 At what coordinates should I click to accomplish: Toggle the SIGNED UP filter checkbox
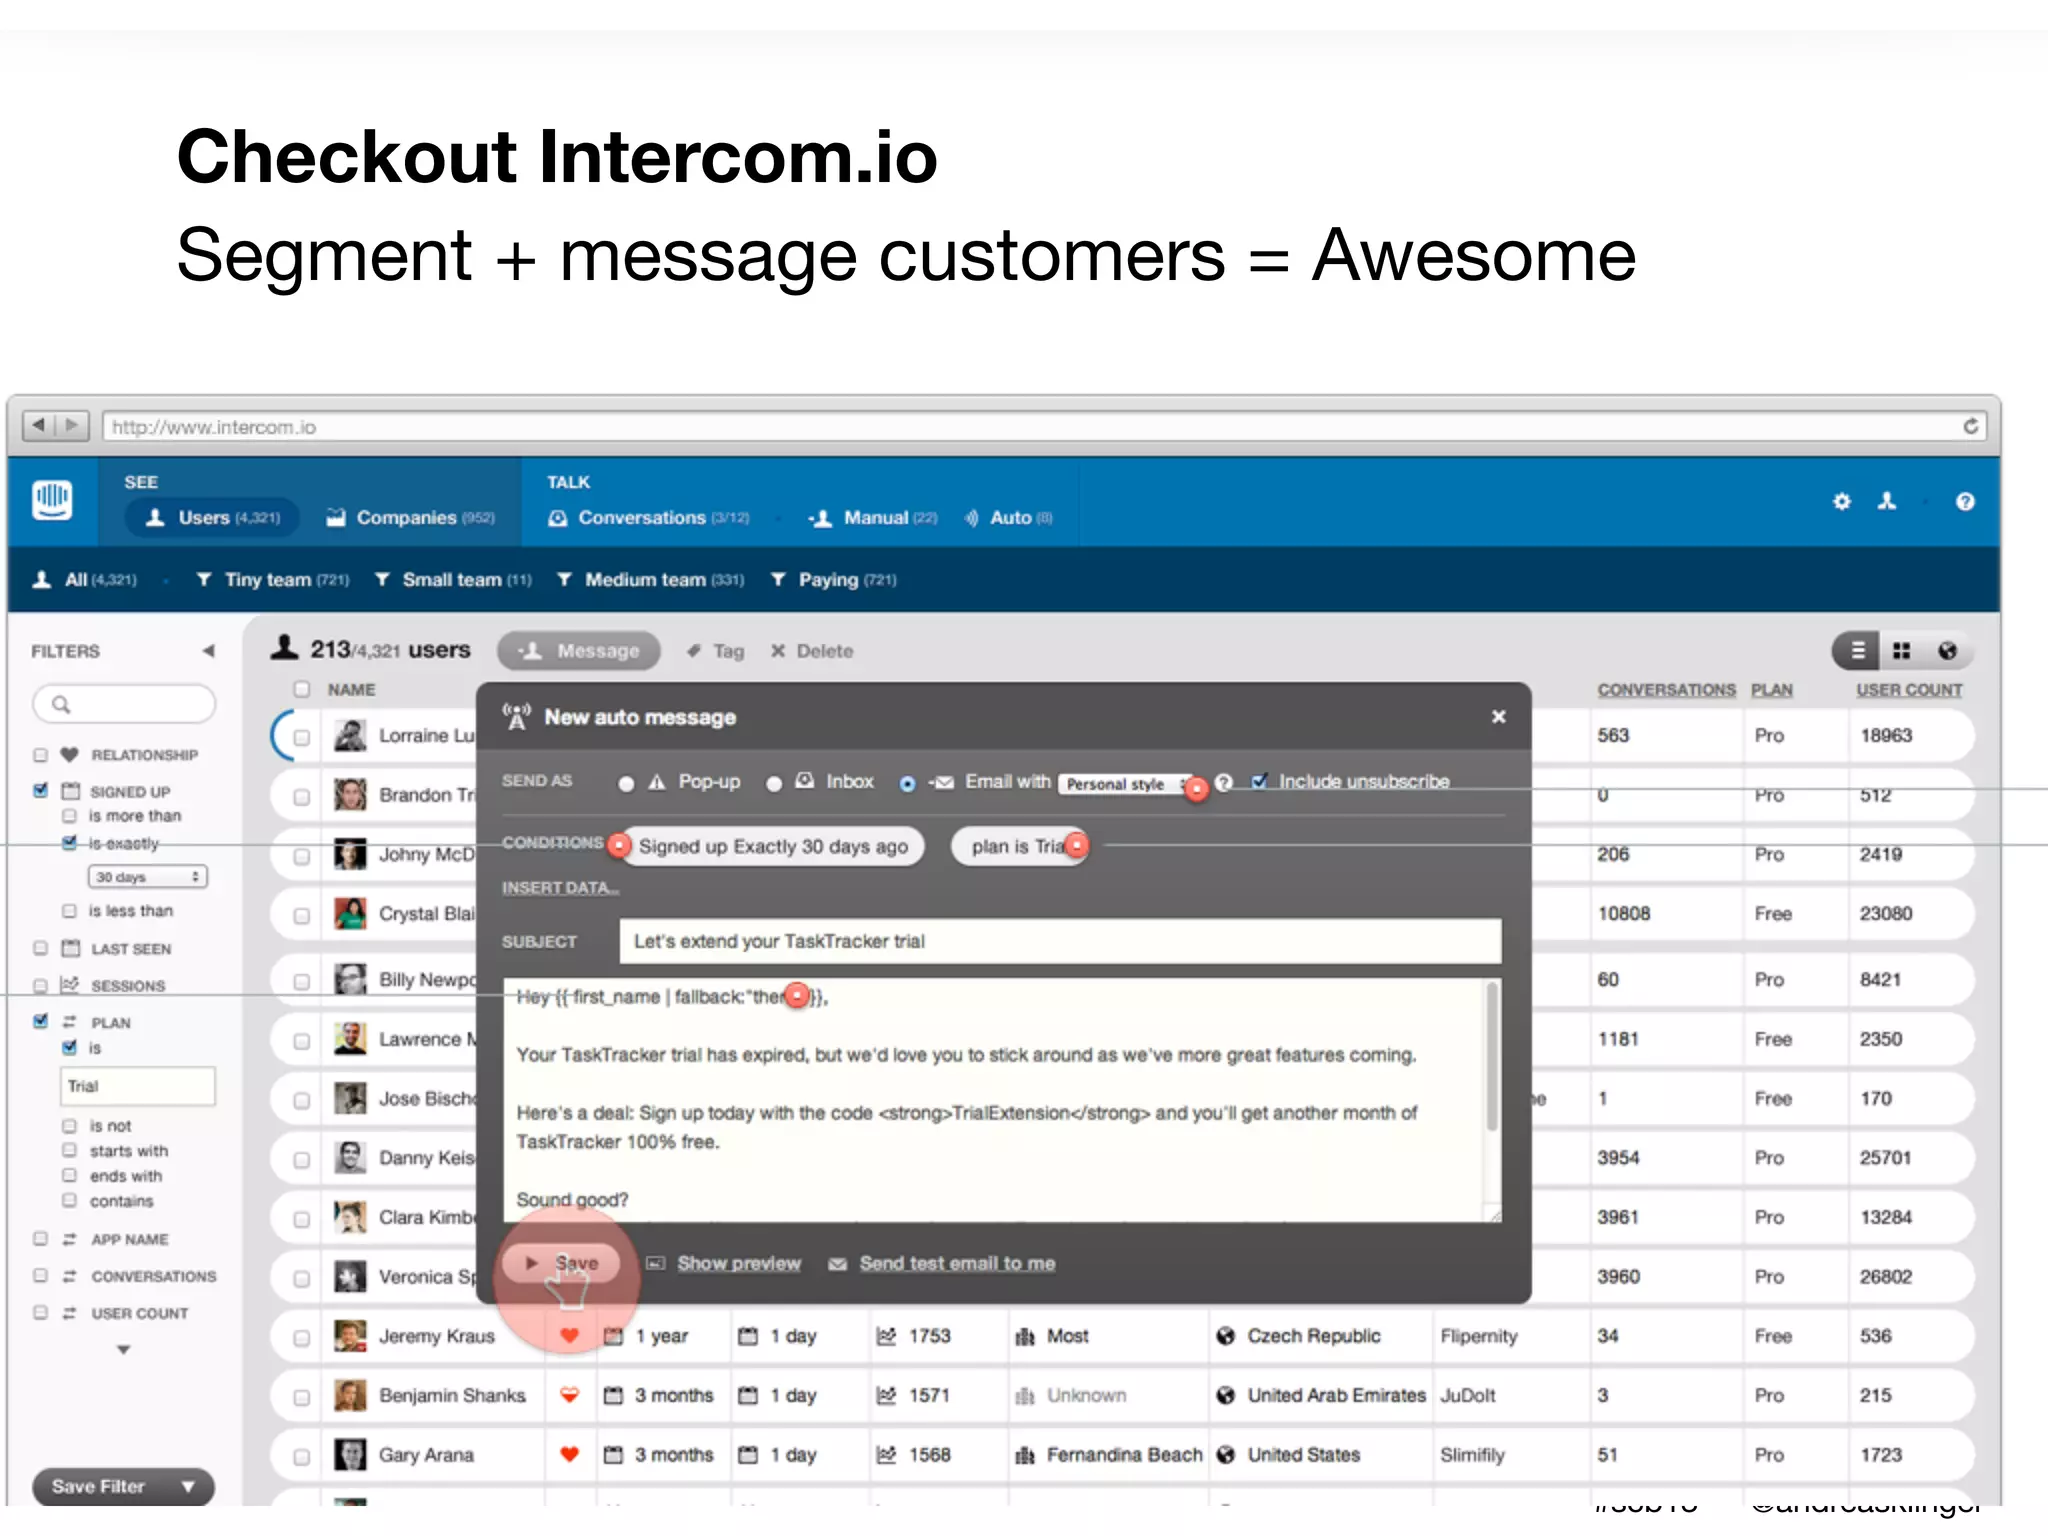(41, 791)
